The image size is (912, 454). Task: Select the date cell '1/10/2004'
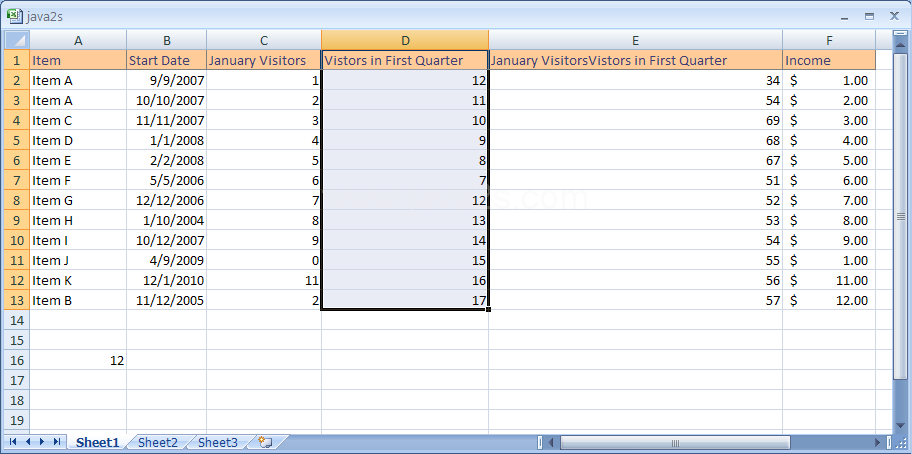point(166,220)
